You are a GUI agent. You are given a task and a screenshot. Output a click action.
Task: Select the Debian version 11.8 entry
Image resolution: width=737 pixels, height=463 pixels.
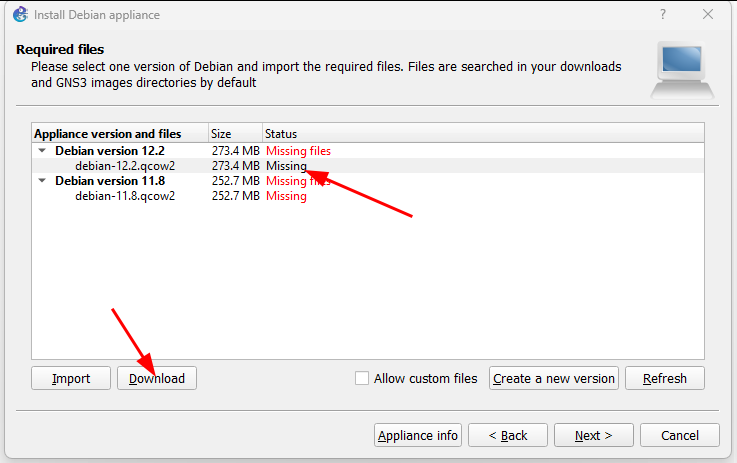(x=110, y=181)
